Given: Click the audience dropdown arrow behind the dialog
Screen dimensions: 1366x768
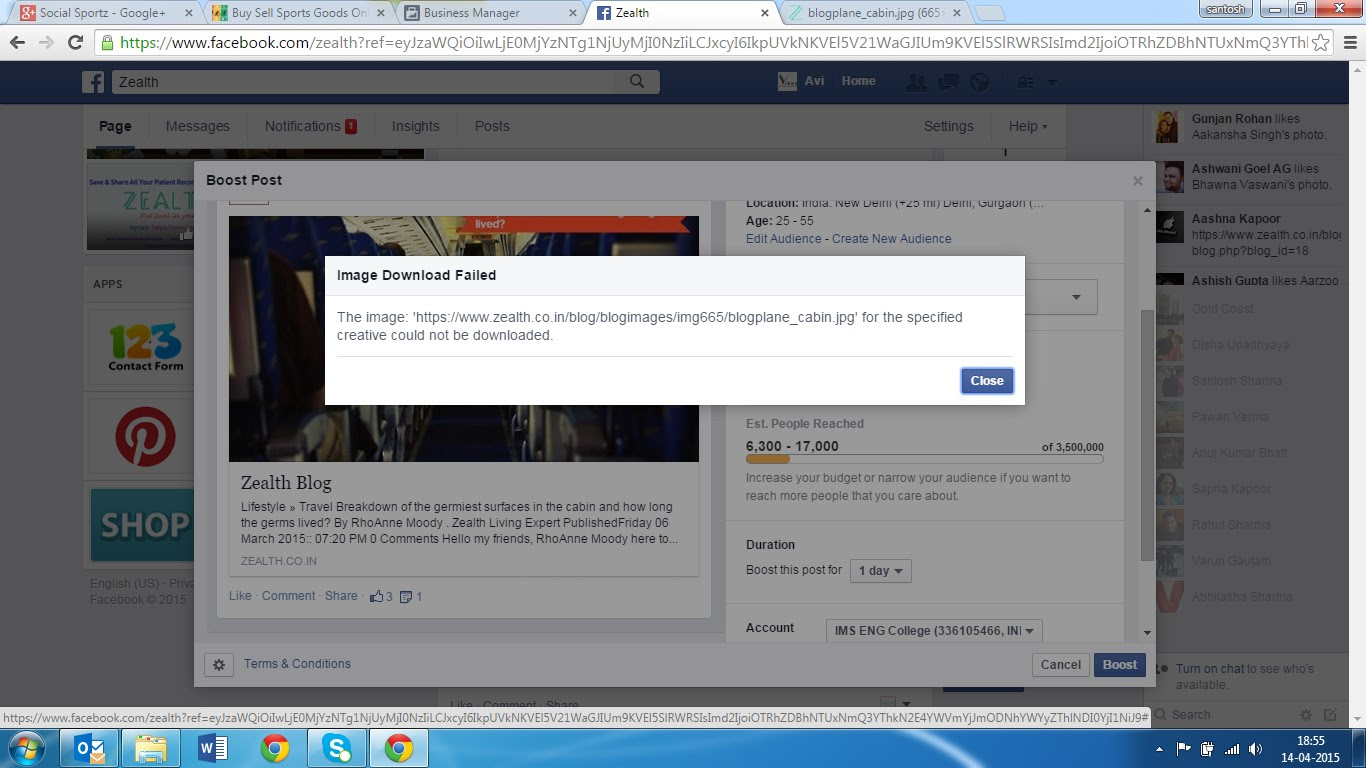Looking at the screenshot, I should [1076, 297].
